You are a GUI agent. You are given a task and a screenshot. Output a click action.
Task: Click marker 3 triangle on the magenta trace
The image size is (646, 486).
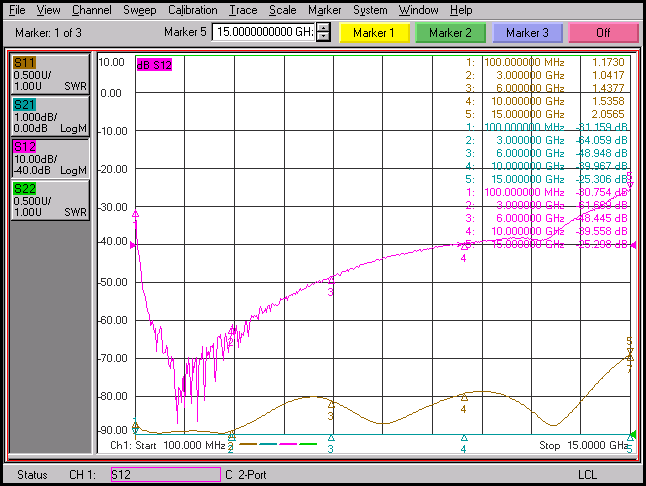coord(331,281)
